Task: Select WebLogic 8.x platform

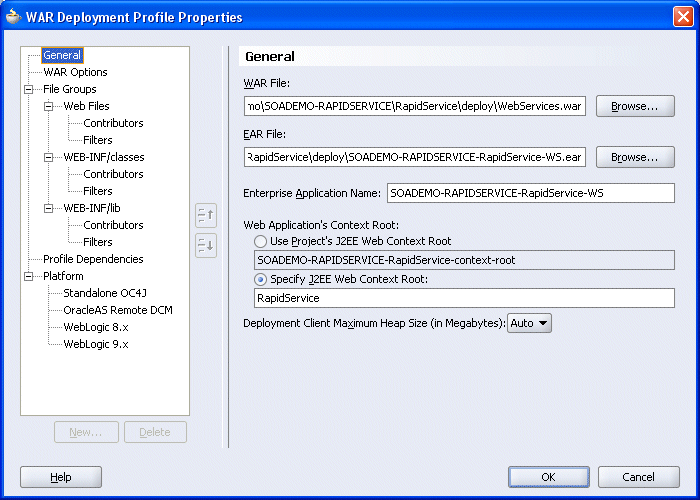Action: click(x=96, y=327)
